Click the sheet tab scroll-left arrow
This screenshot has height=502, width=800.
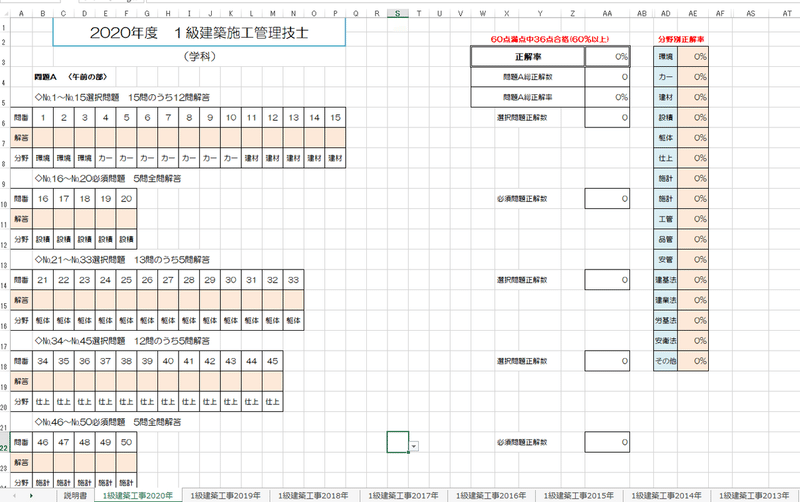[x=14, y=496]
